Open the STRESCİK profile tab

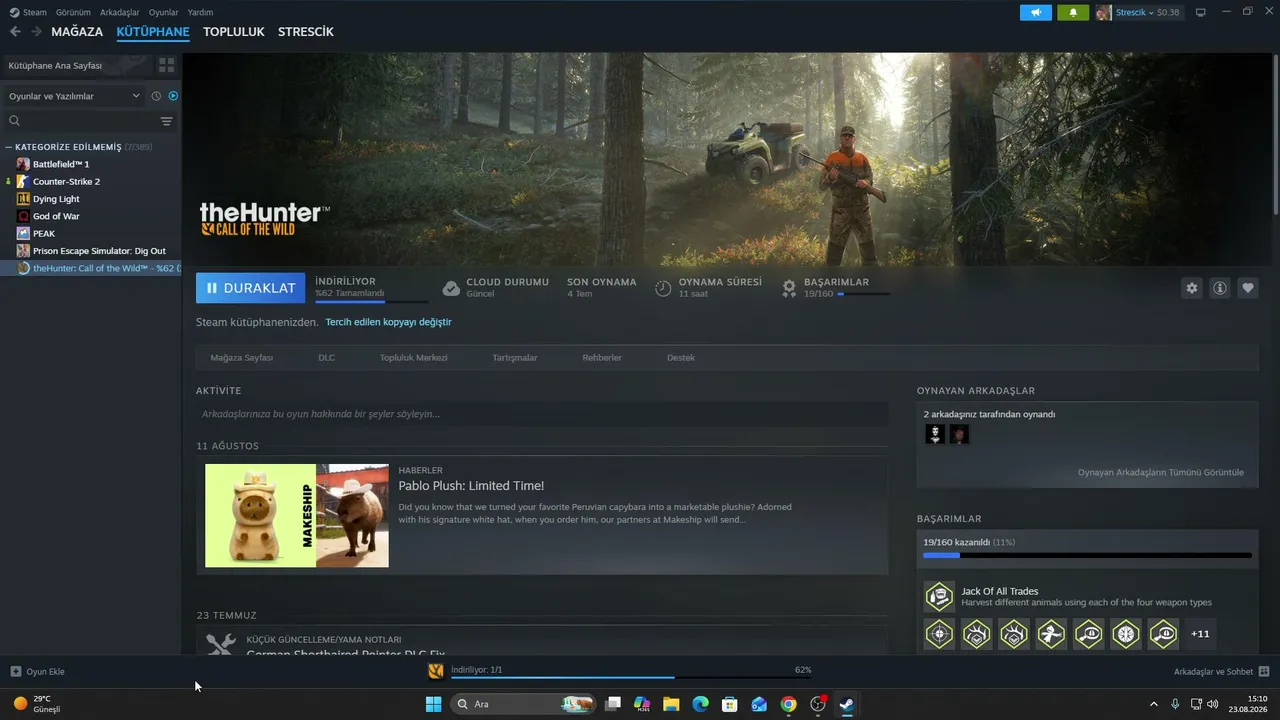tap(306, 32)
